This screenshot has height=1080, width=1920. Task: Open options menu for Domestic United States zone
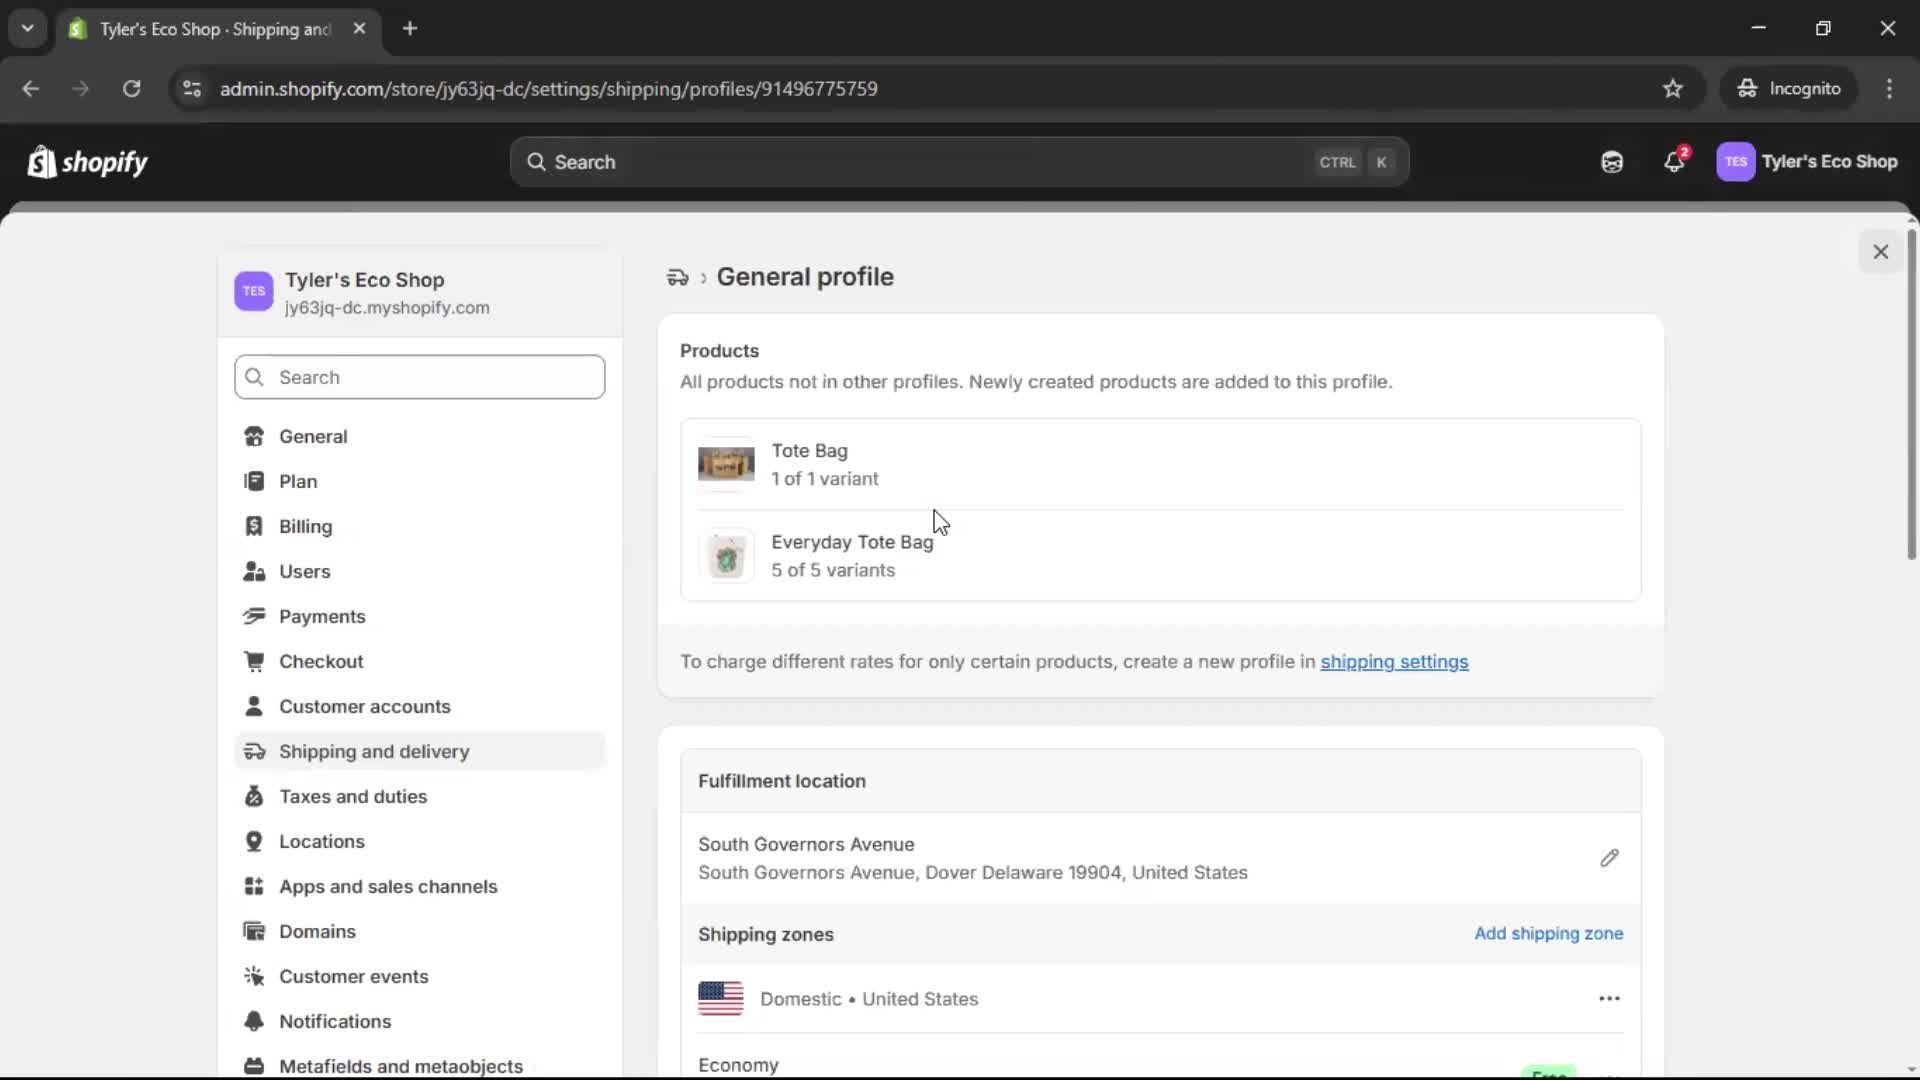(1609, 998)
